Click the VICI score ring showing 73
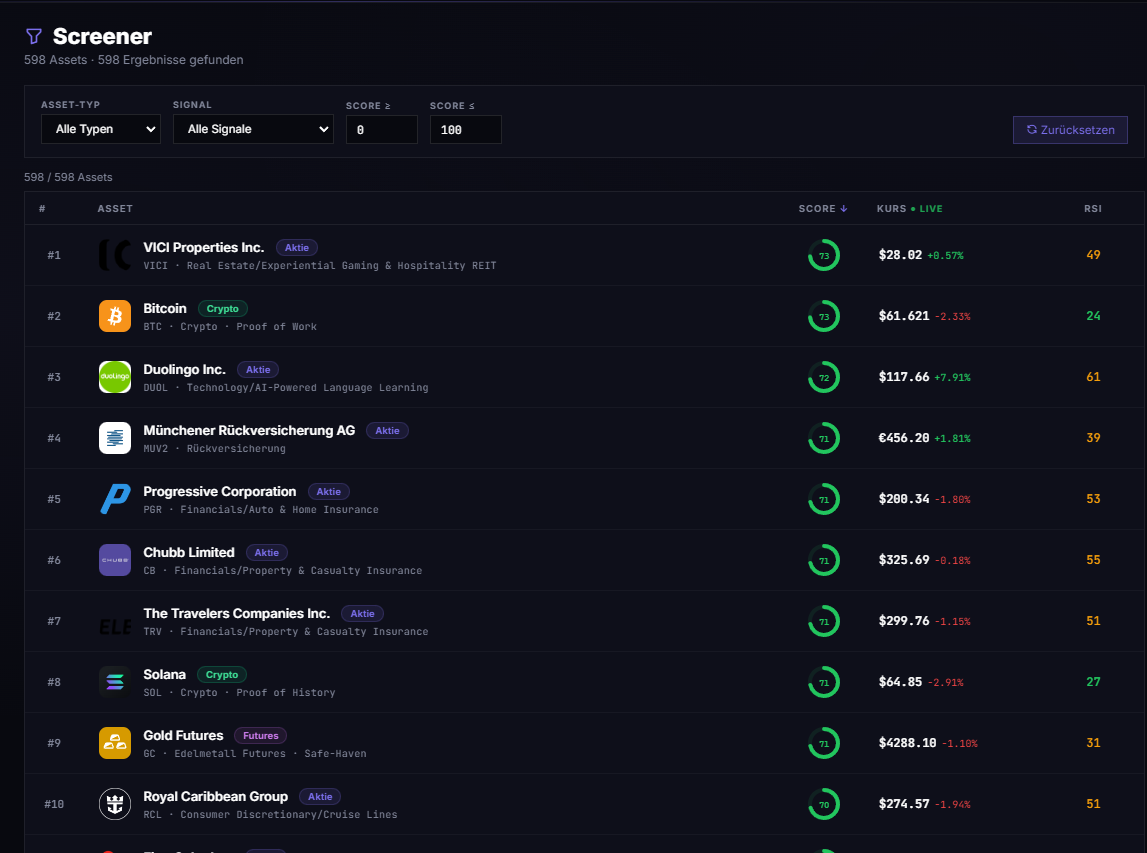This screenshot has width=1147, height=853. pyautogui.click(x=824, y=255)
